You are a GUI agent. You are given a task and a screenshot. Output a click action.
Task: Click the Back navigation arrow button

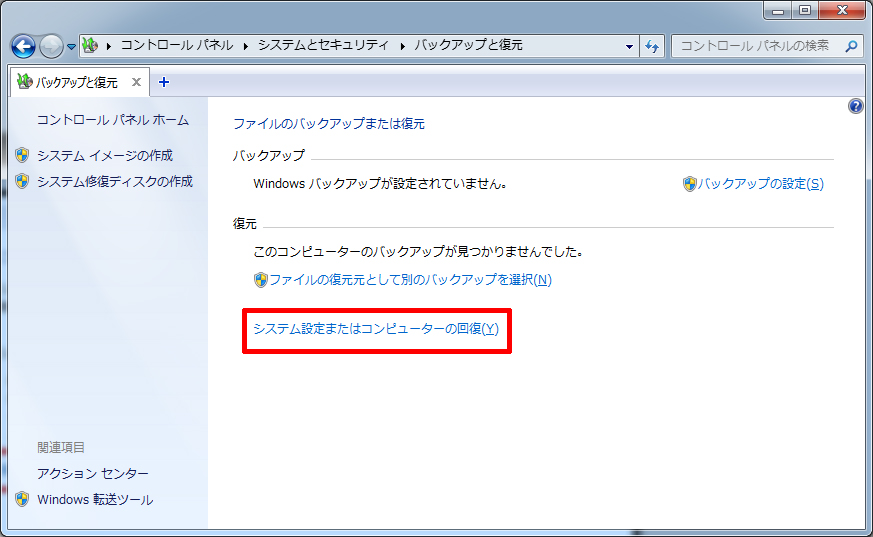click(x=23, y=46)
